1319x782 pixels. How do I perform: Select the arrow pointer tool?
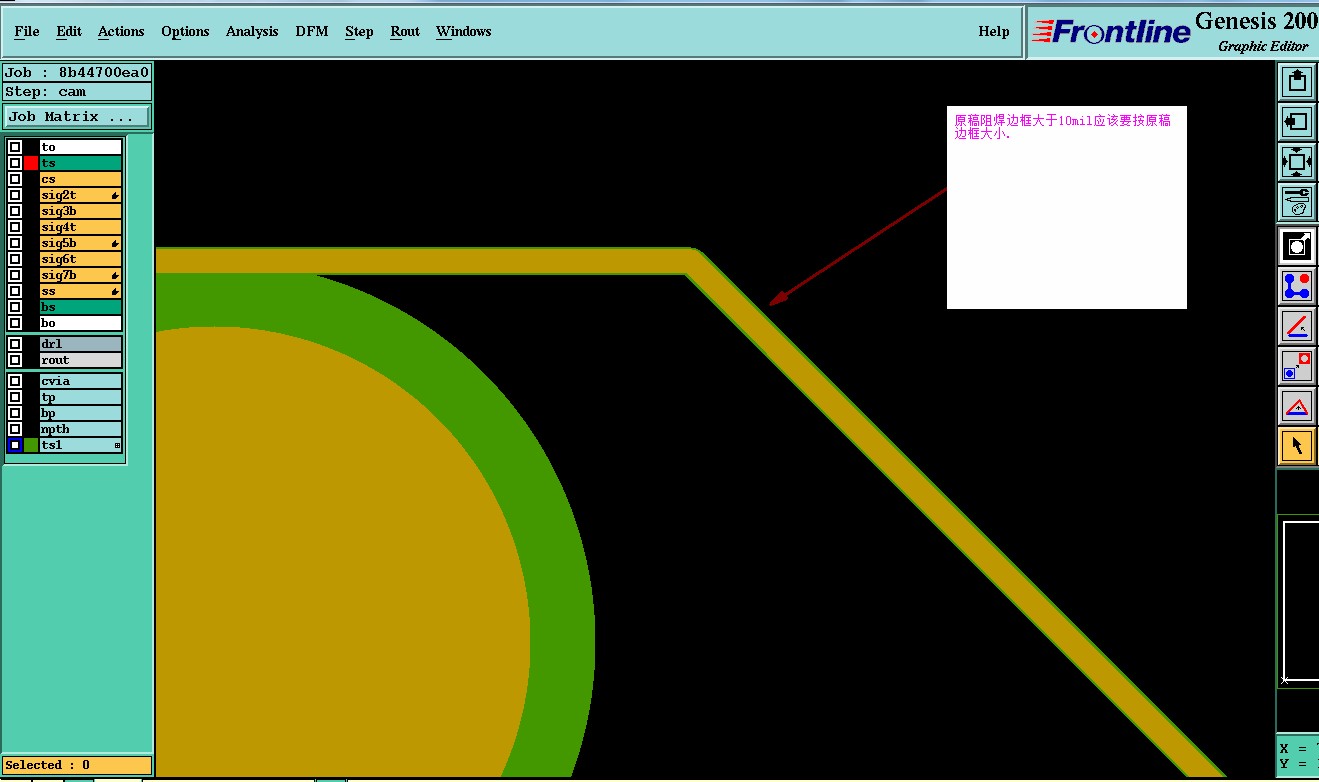click(x=1297, y=446)
